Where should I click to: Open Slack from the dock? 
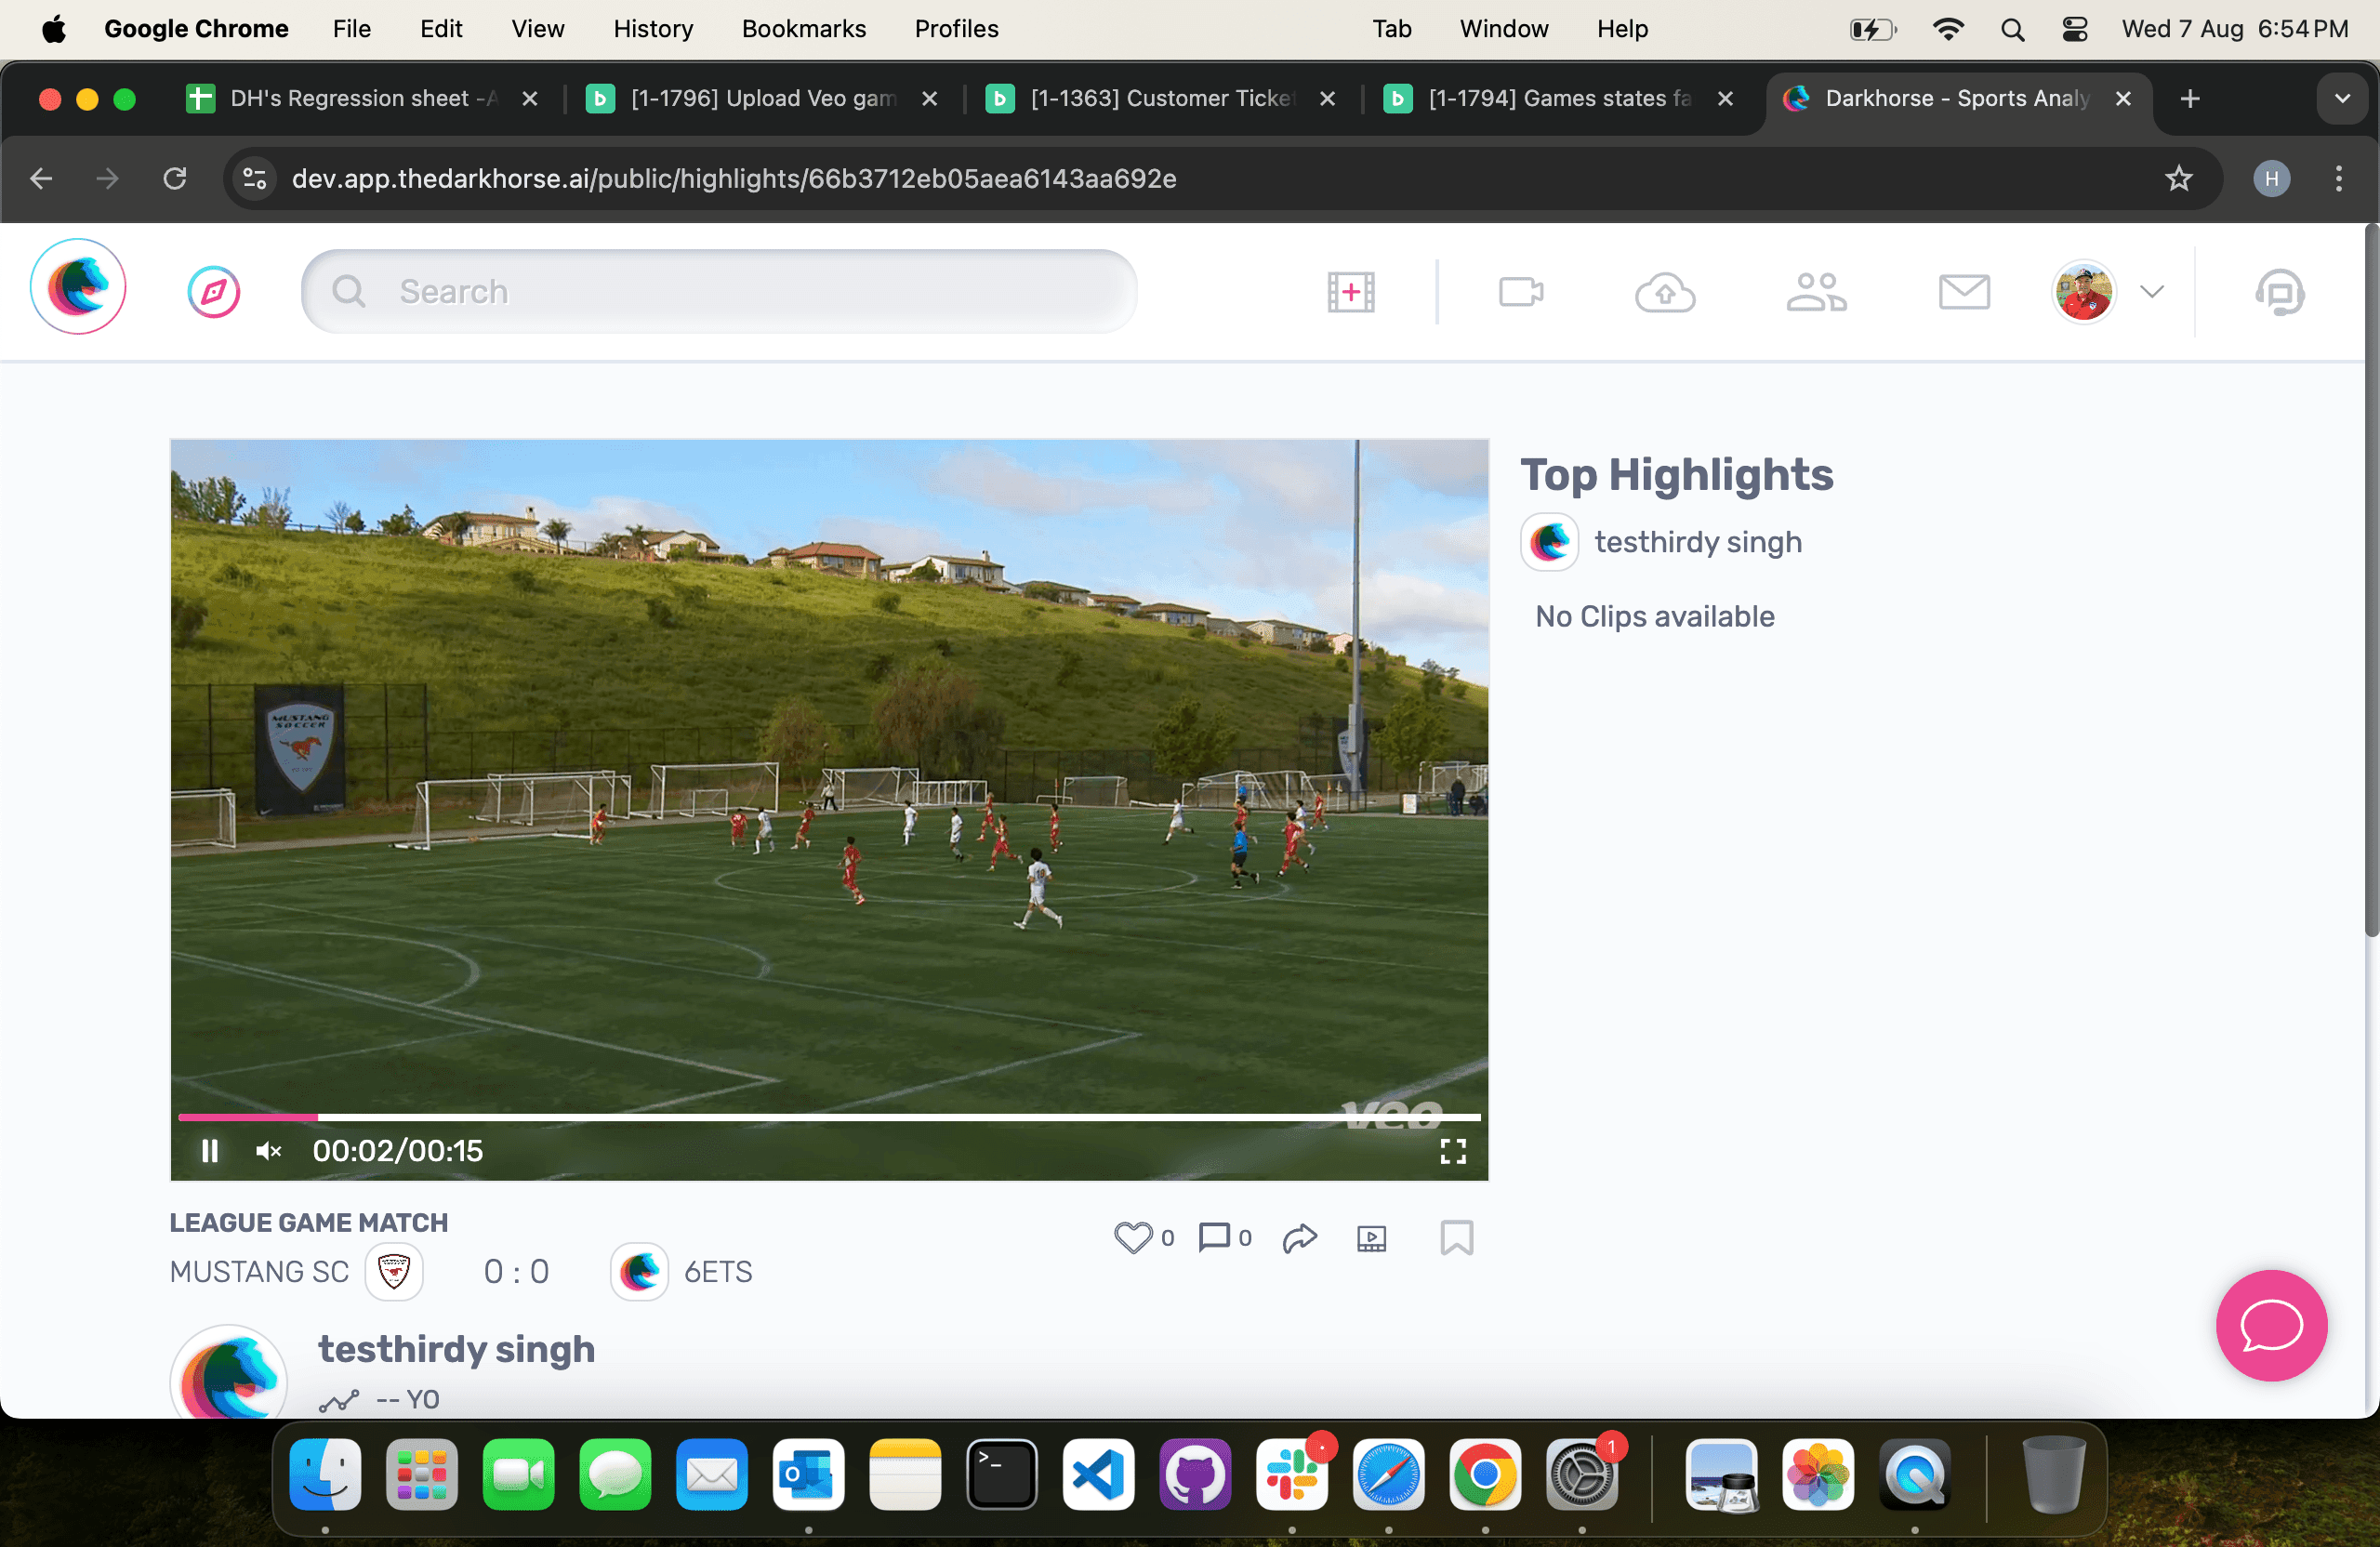coord(1292,1475)
